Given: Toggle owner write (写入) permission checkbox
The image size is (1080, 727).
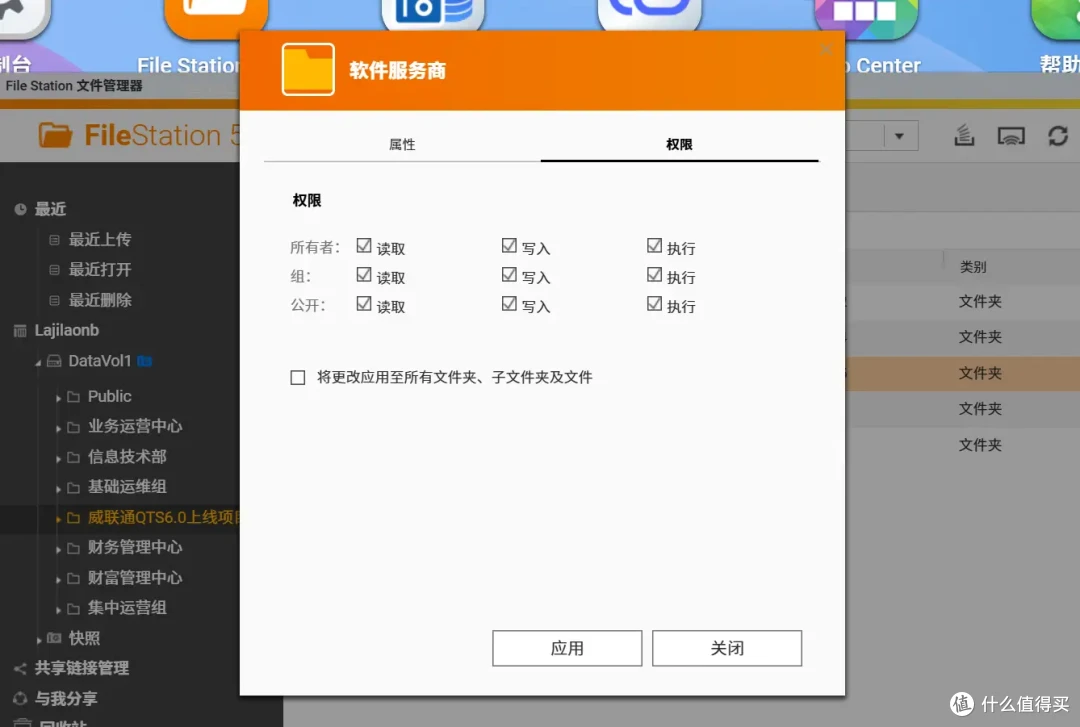Looking at the screenshot, I should [509, 245].
